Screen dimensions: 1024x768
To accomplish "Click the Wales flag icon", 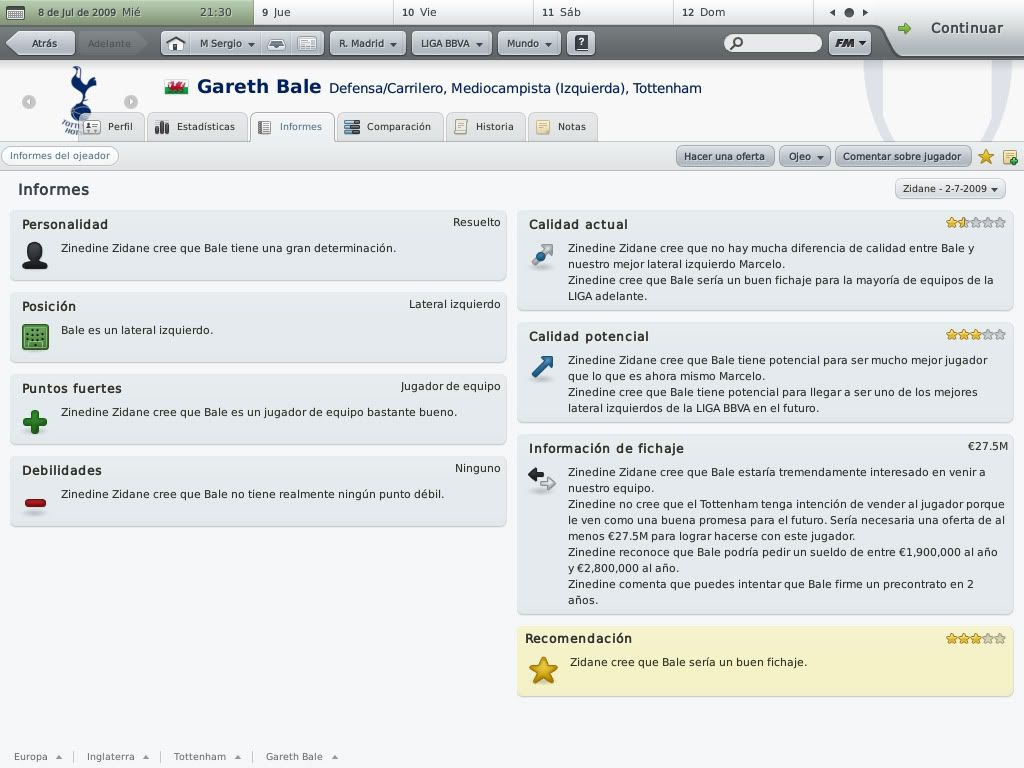I will point(176,88).
